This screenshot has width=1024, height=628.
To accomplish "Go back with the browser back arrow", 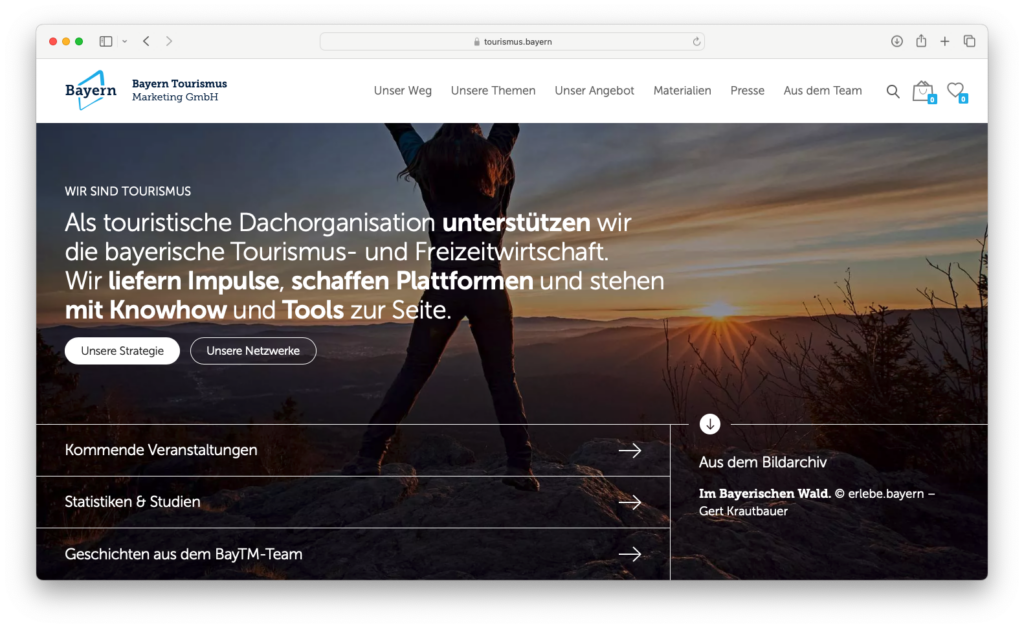I will click(146, 41).
